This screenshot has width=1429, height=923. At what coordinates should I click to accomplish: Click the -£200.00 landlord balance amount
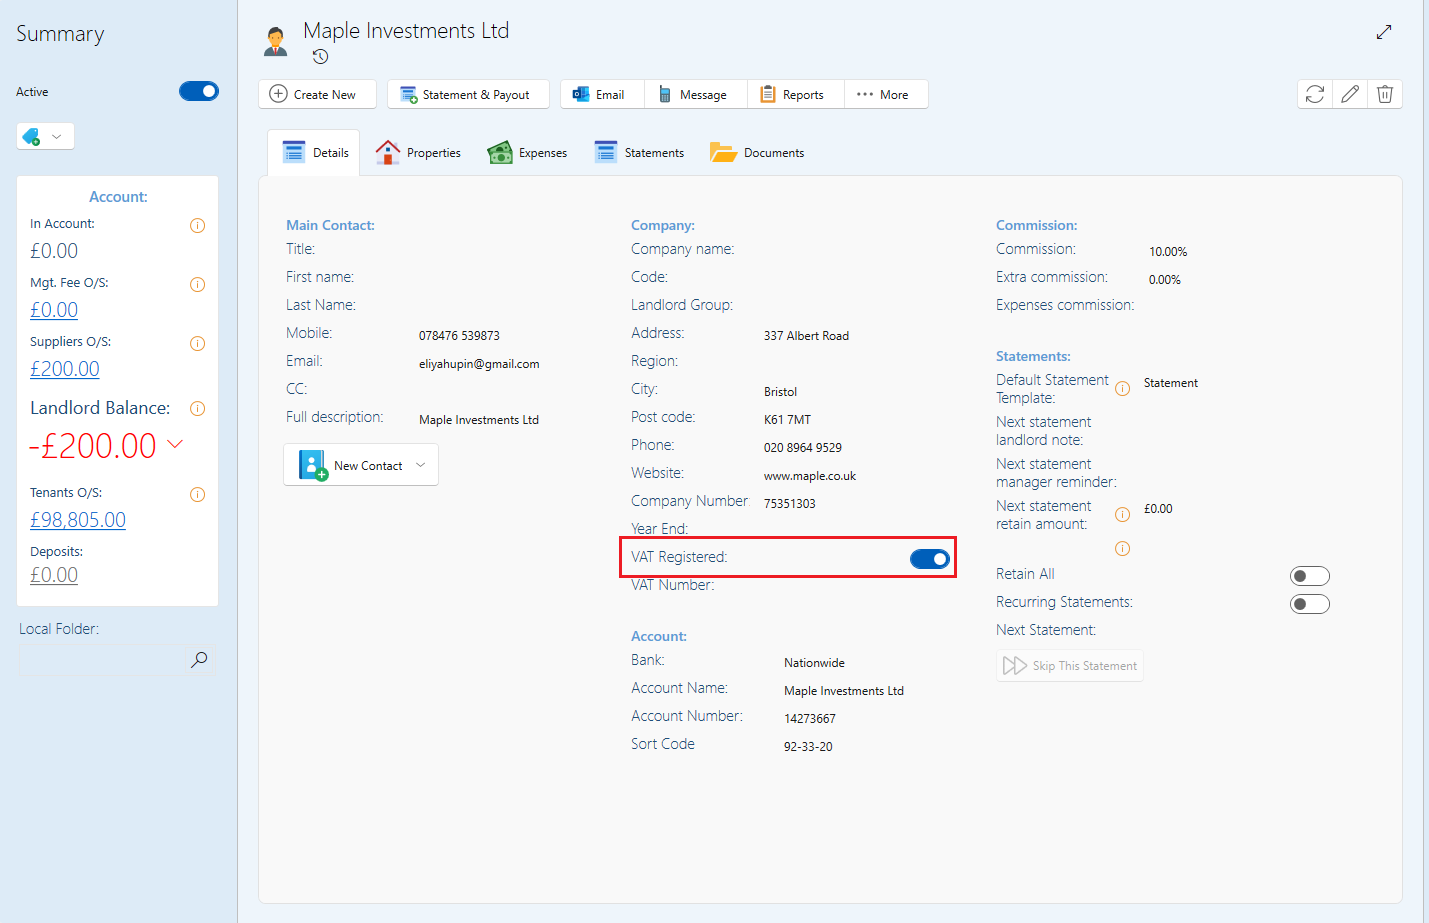93,445
